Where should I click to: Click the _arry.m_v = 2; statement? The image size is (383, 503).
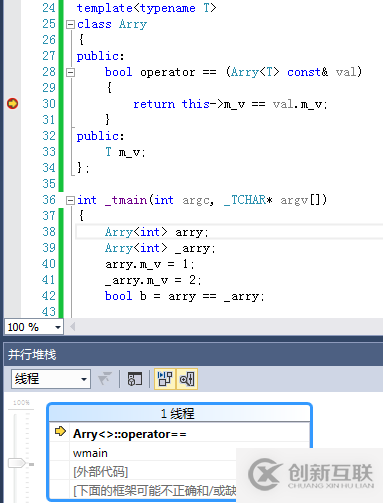153,280
